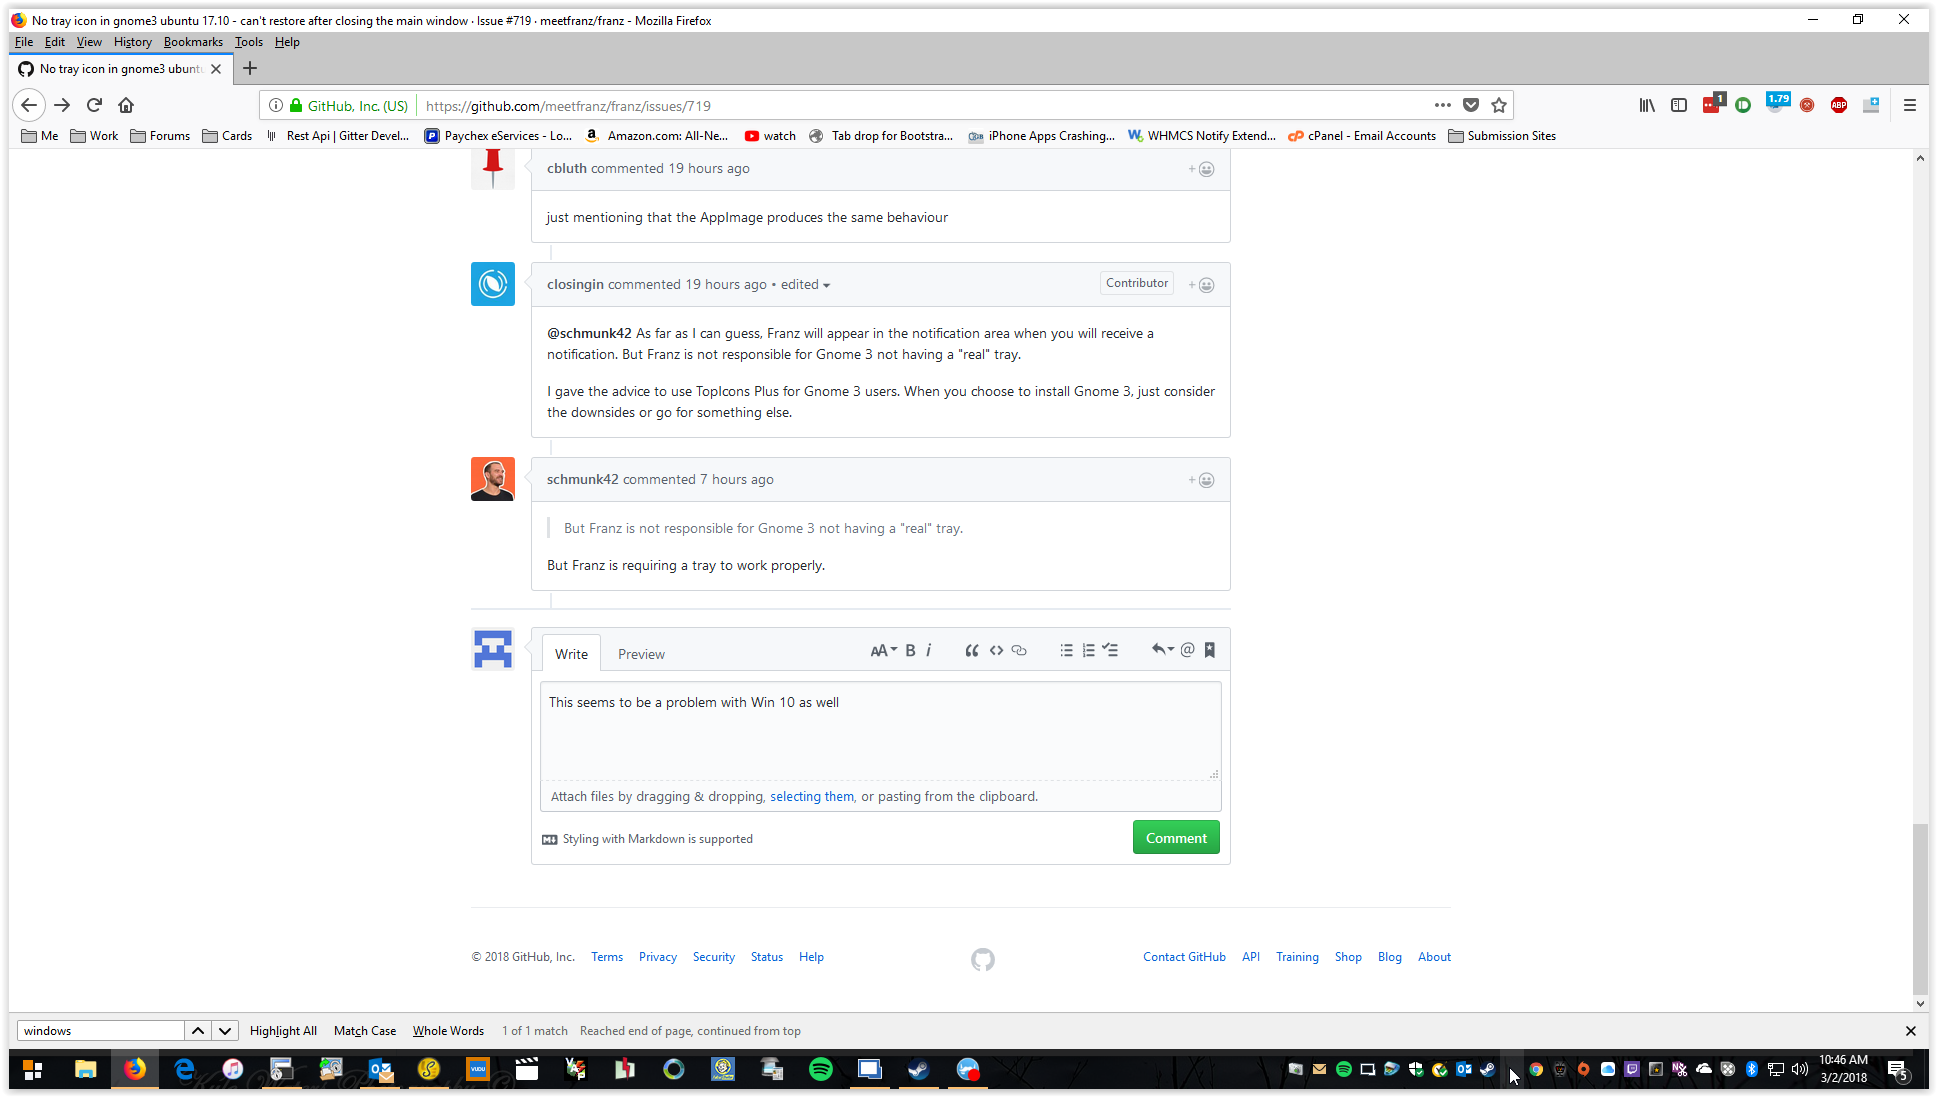Click the GitHub footer logo

(983, 960)
